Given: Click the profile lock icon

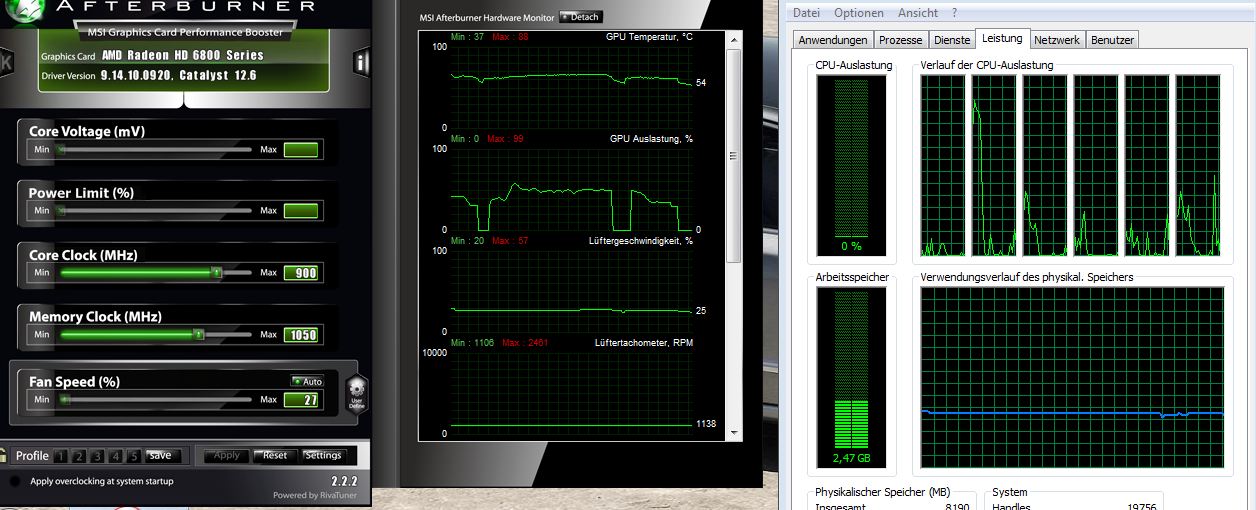Looking at the screenshot, I should pyautogui.click(x=5, y=456).
